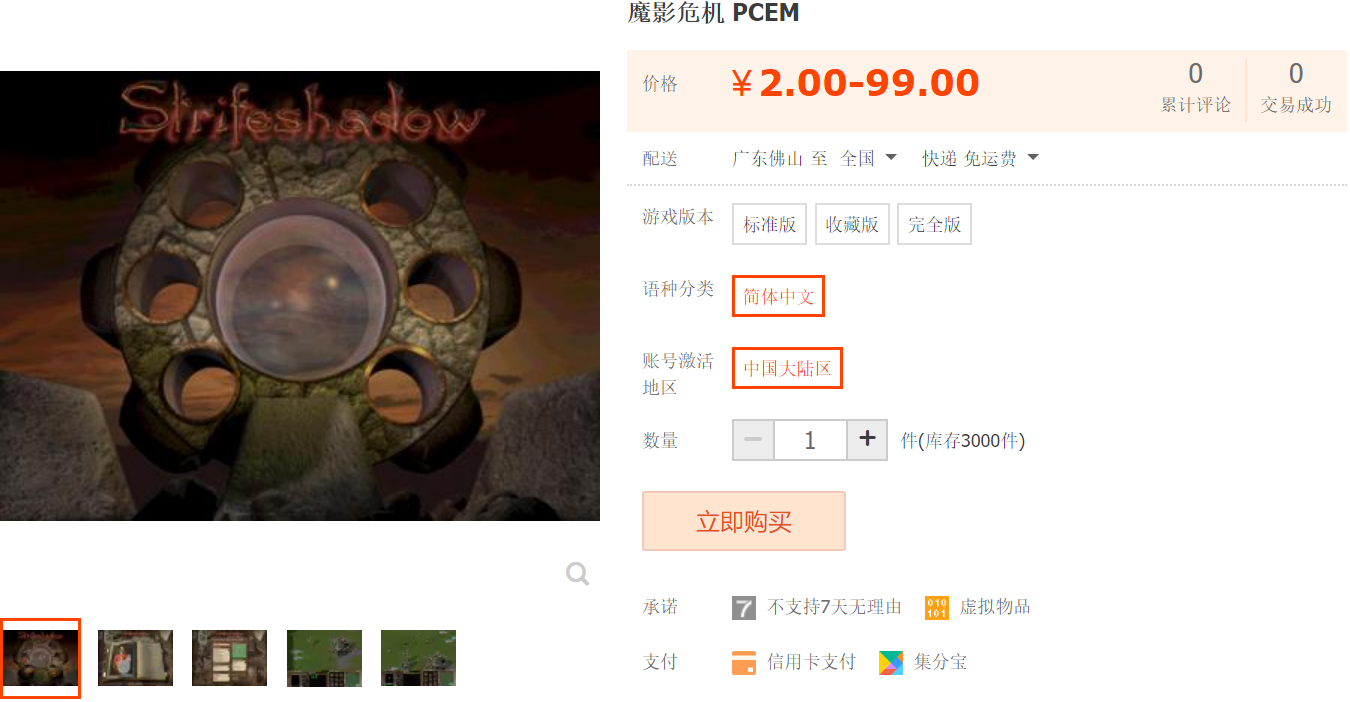Click the 7-day no-return policy icon
1350x702 pixels.
[744, 607]
